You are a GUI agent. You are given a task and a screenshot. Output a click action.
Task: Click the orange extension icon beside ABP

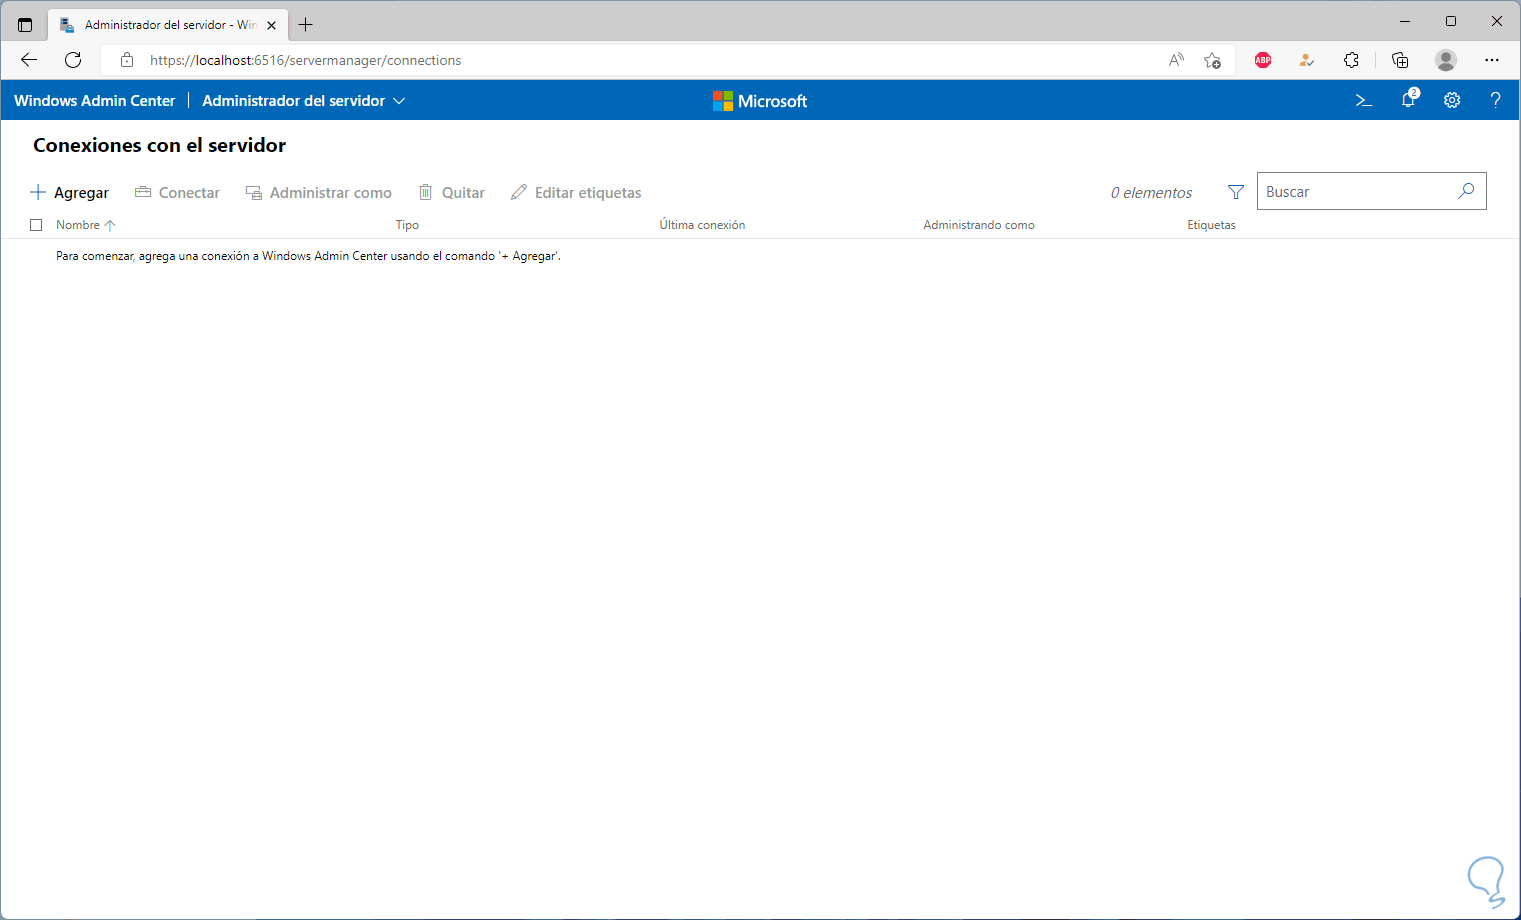pyautogui.click(x=1306, y=60)
